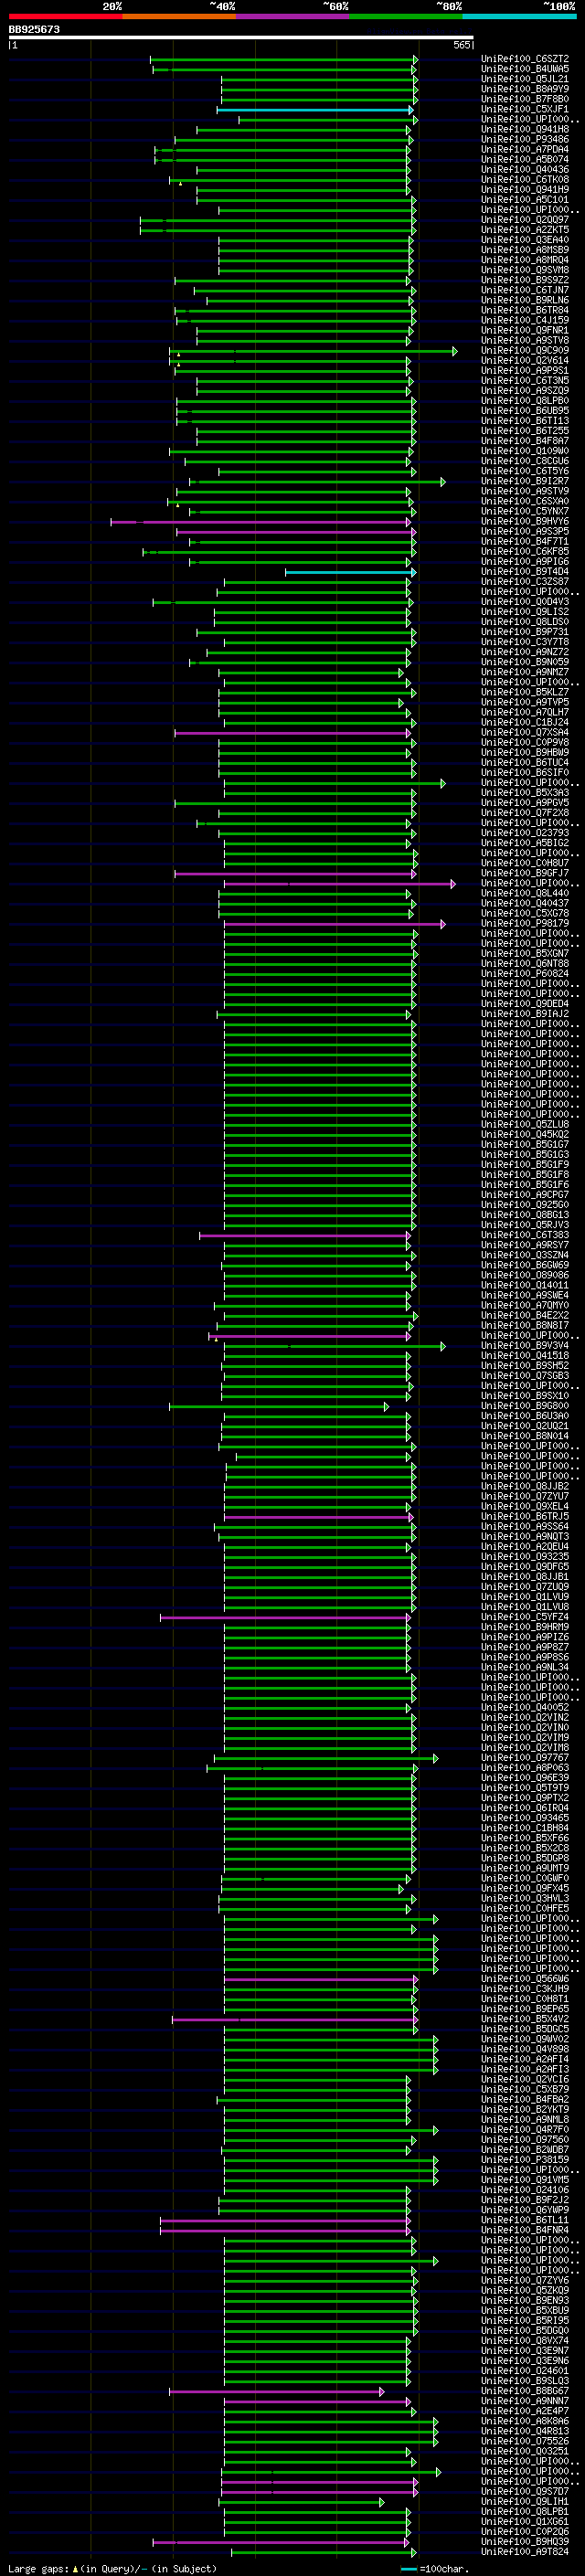The width and height of the screenshot is (585, 2576).
Task: Open hit UniRef100_A5C101
Action: 524,199
